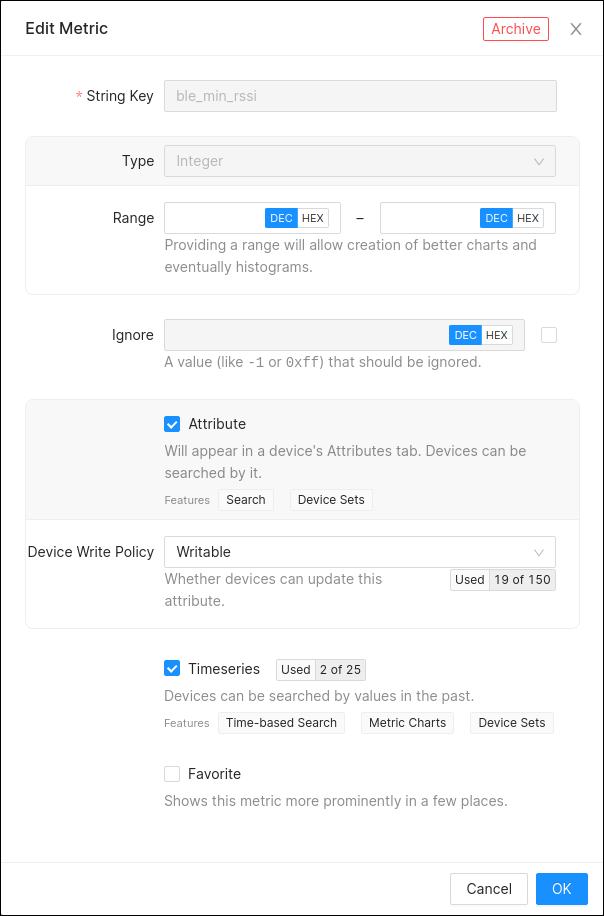
Task: Select DEC for range maximum
Action: (496, 218)
